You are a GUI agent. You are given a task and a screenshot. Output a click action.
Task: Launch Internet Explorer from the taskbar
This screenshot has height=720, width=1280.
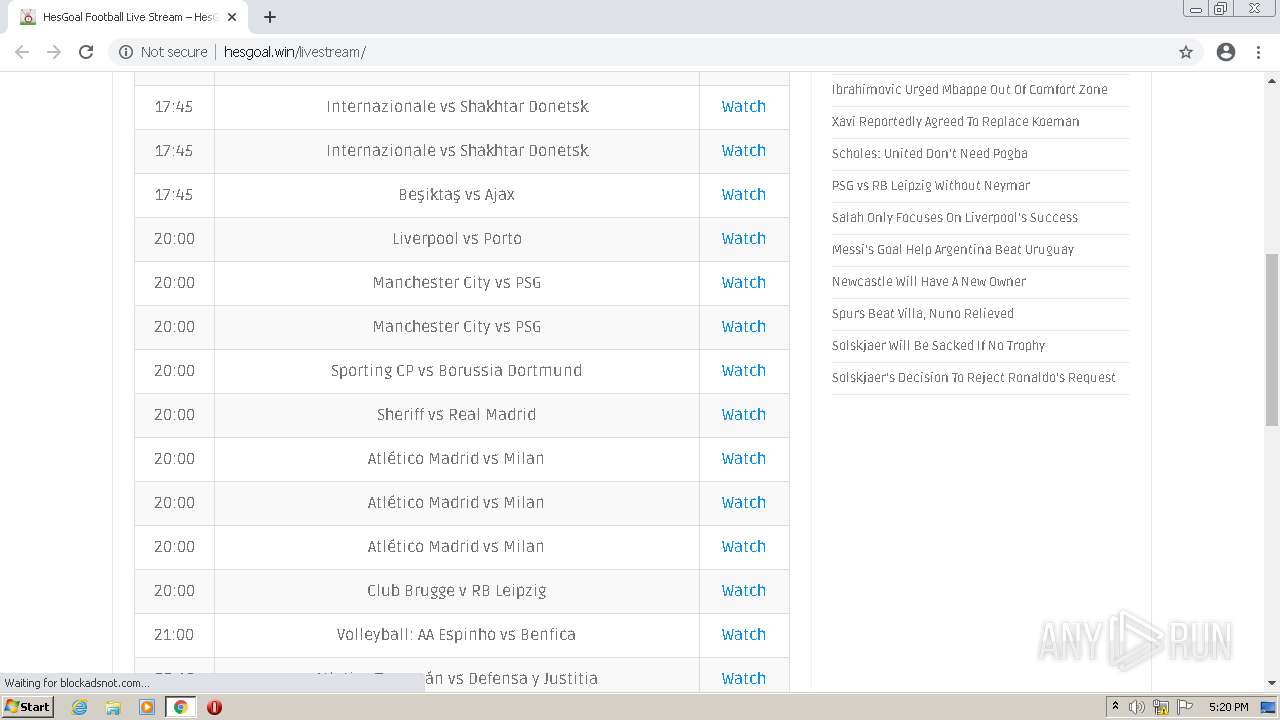point(80,707)
